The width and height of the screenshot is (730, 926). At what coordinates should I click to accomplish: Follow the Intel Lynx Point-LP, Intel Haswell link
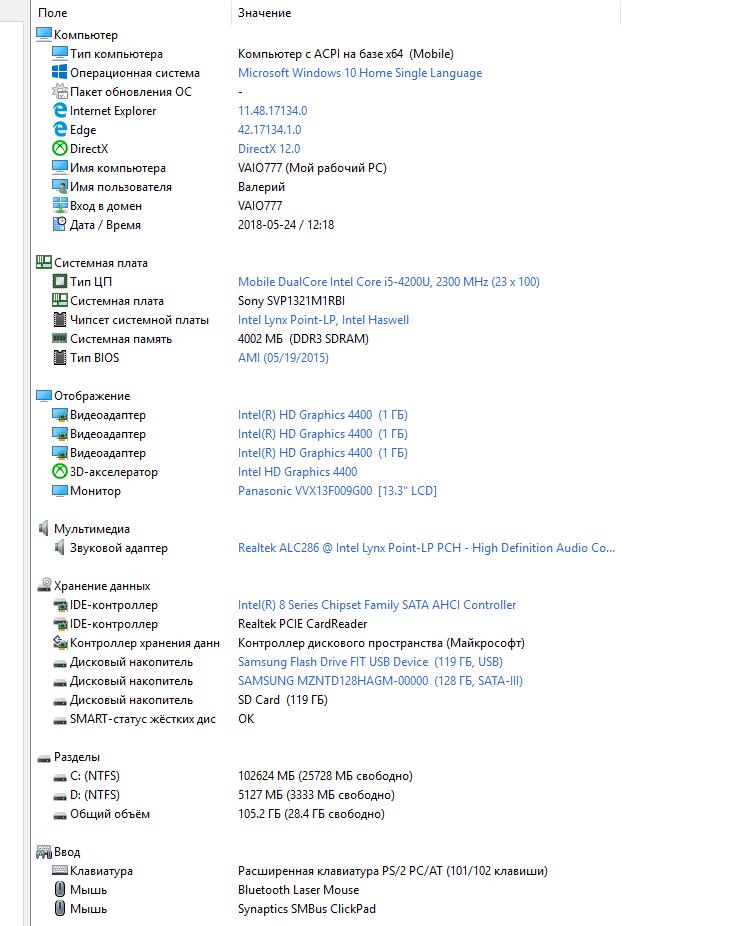[x=323, y=319]
